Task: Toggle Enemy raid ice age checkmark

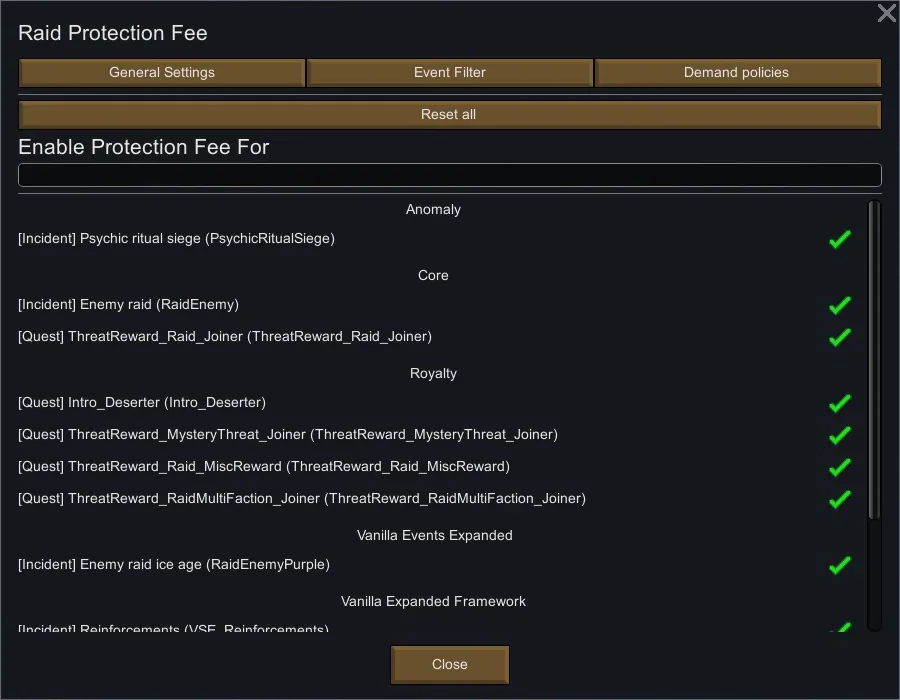Action: [839, 565]
